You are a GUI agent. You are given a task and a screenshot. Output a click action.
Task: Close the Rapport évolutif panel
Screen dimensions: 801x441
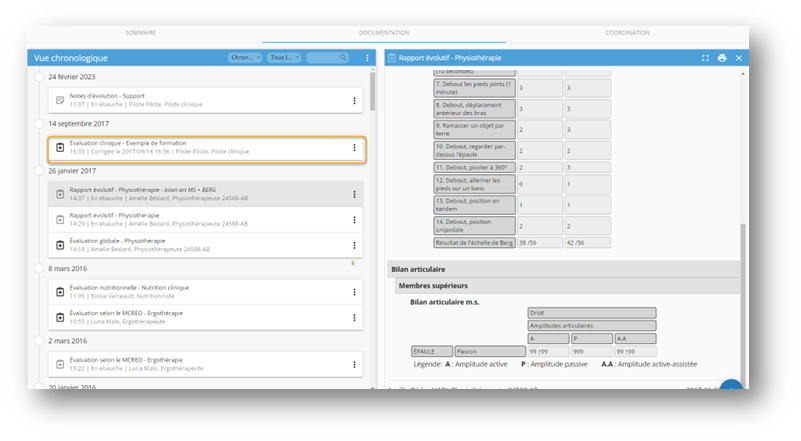point(739,58)
